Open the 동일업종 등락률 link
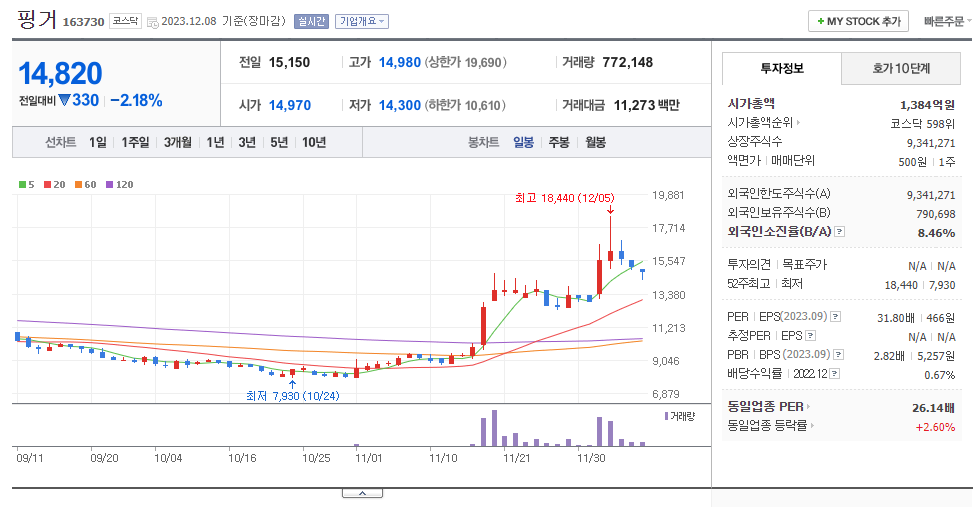977x507 pixels. 767,425
